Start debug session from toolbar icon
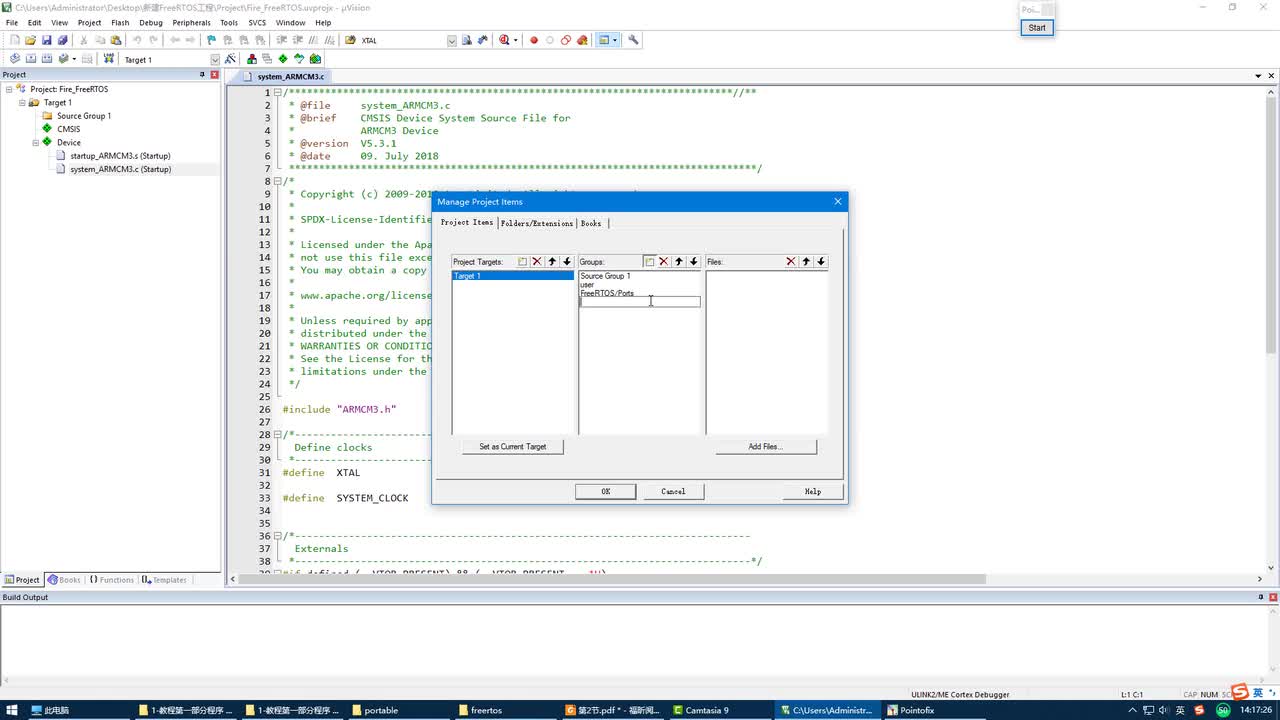 (x=503, y=40)
